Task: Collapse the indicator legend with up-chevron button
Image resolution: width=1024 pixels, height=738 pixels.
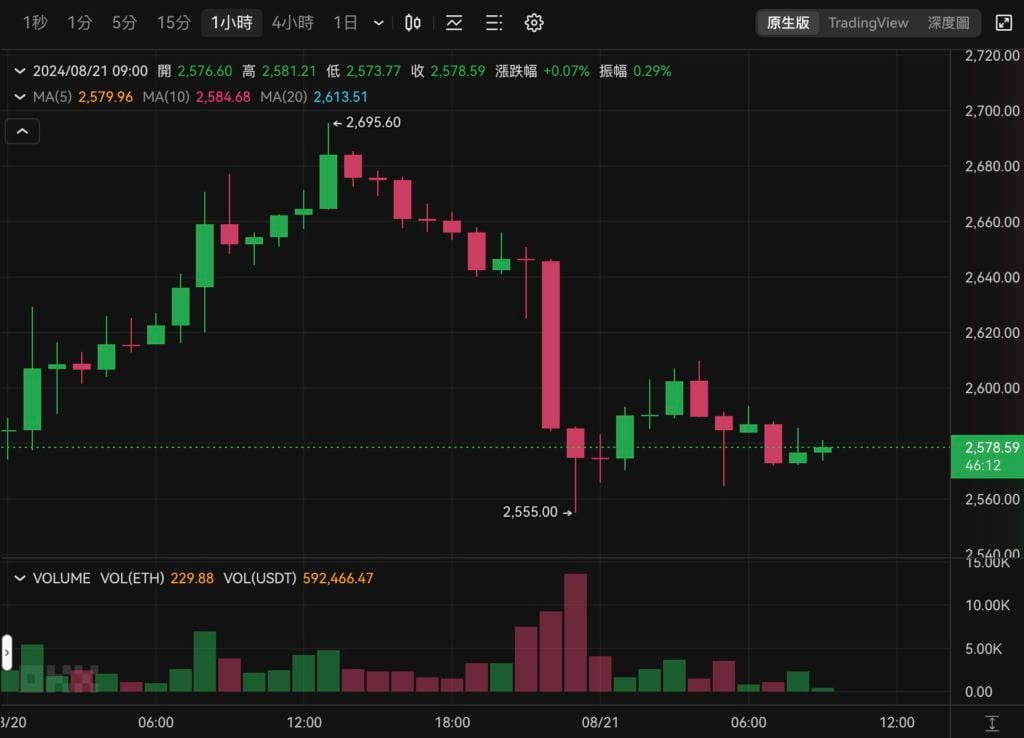Action: pos(23,131)
